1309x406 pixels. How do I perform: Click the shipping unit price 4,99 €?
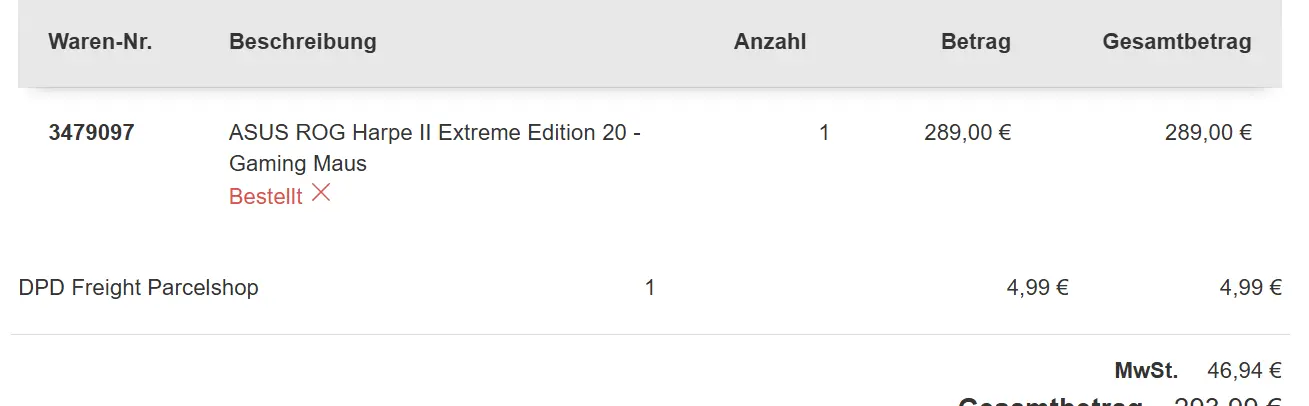[1038, 288]
